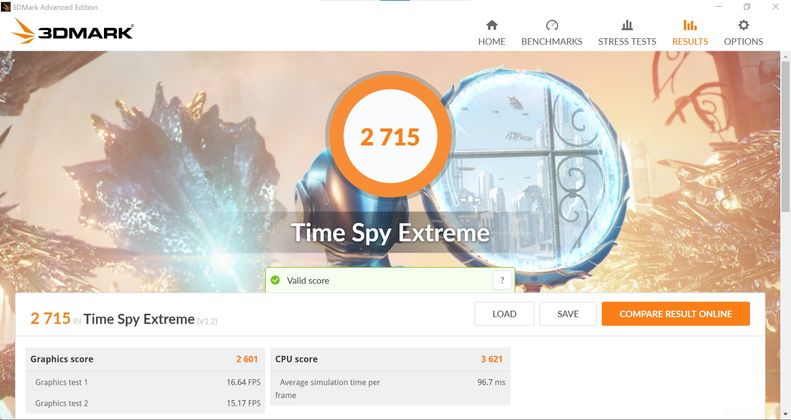Open the Home icon in the navigation
The image size is (791, 420).
492,25
